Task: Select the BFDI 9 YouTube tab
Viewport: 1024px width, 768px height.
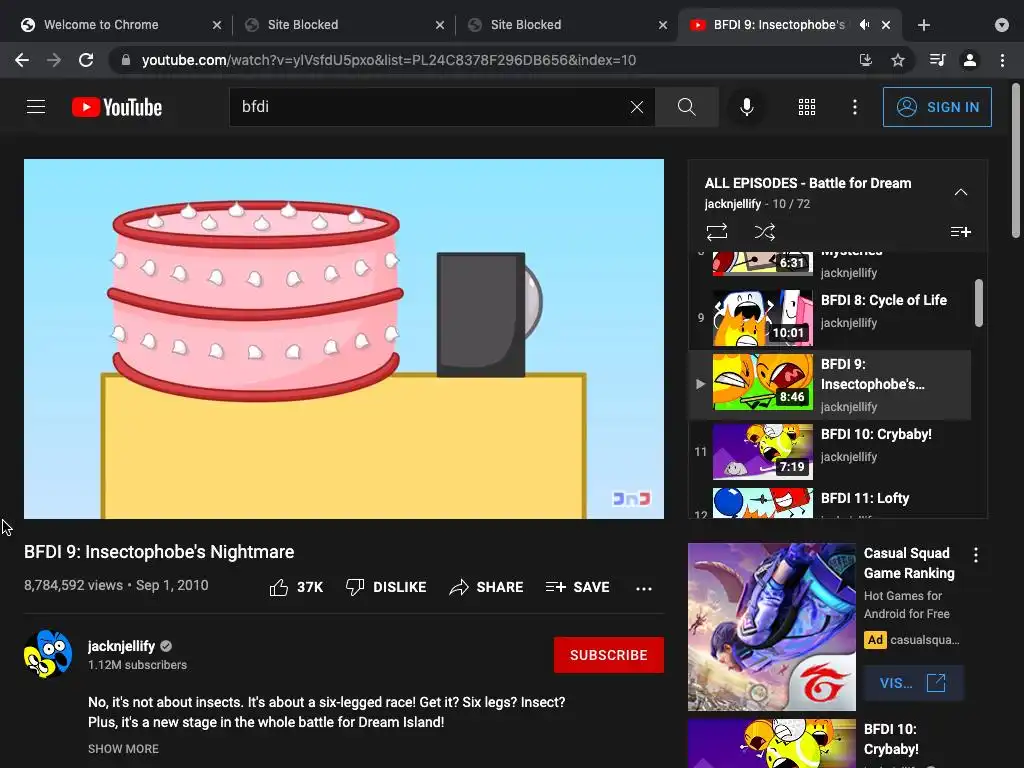Action: [x=778, y=25]
